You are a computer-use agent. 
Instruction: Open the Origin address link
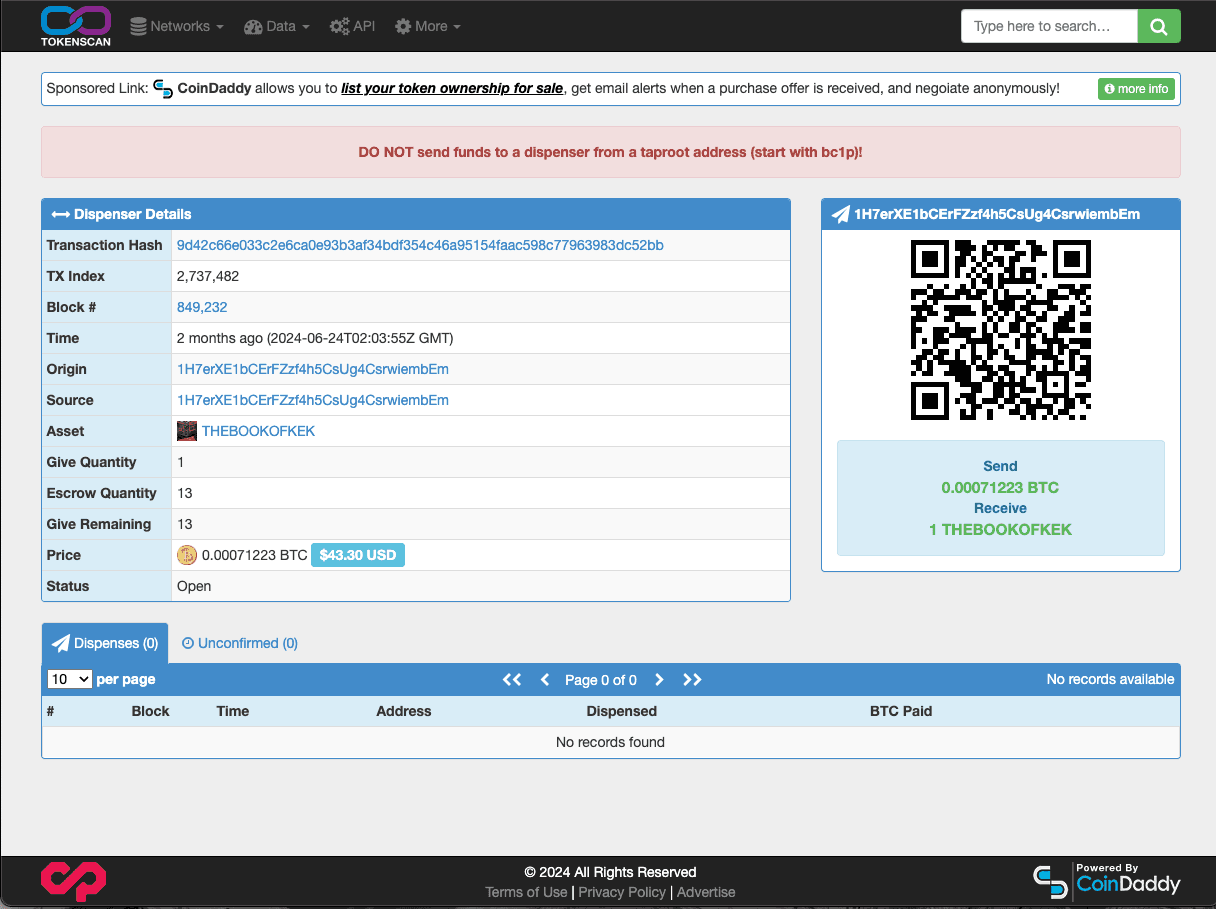[313, 369]
